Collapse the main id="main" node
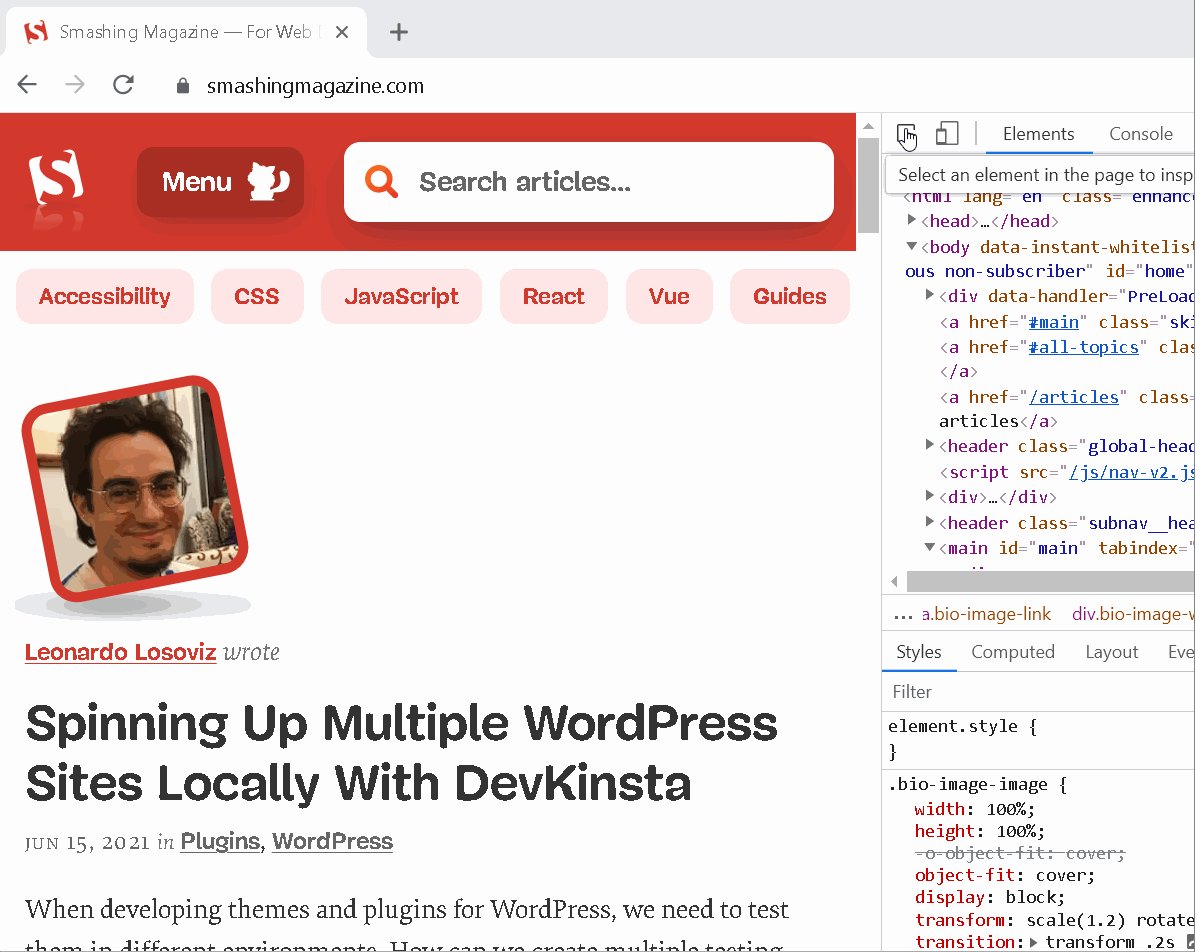Image resolution: width=1195 pixels, height=952 pixels. tap(930, 547)
